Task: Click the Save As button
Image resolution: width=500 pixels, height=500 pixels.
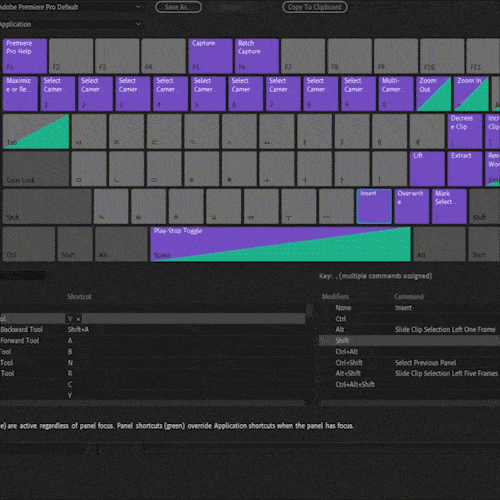Action: (178, 7)
